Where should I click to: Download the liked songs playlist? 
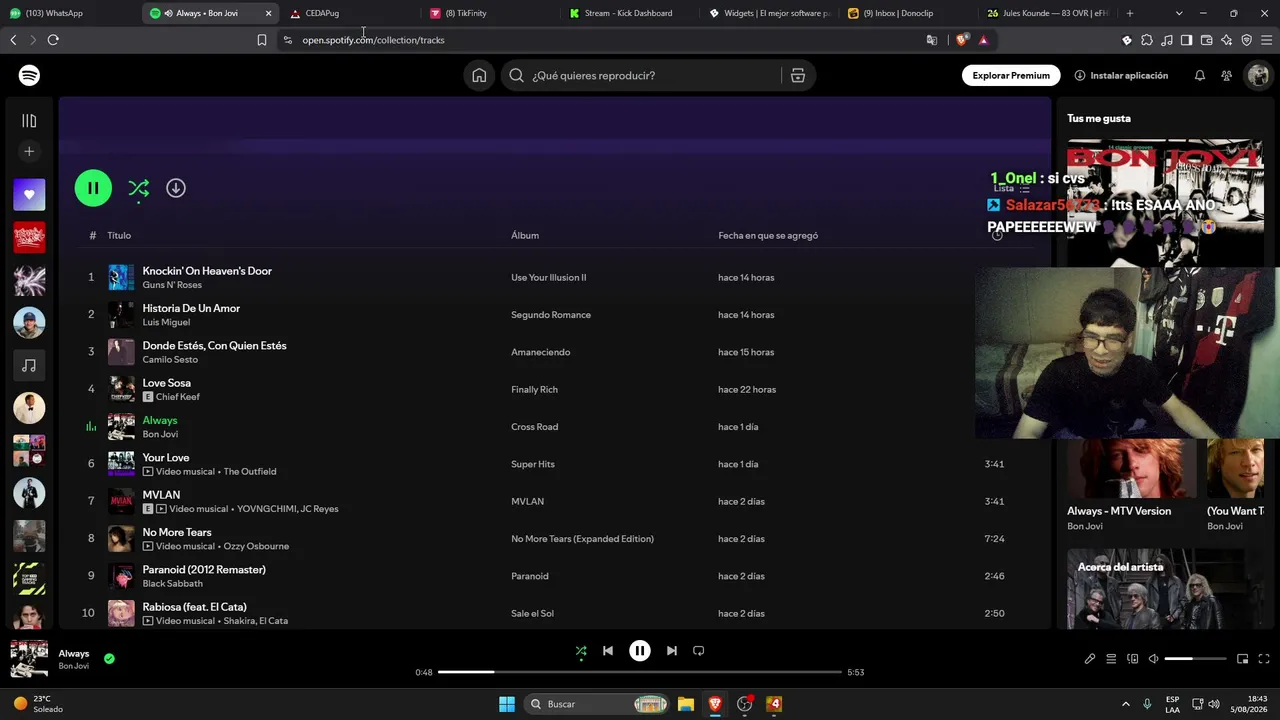pos(176,188)
